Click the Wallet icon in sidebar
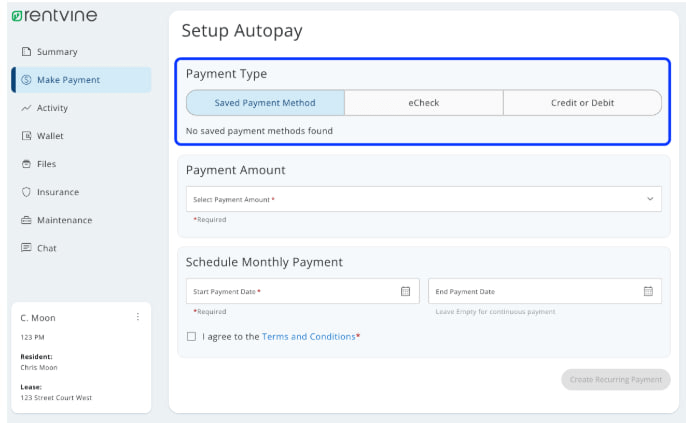 (x=26, y=136)
